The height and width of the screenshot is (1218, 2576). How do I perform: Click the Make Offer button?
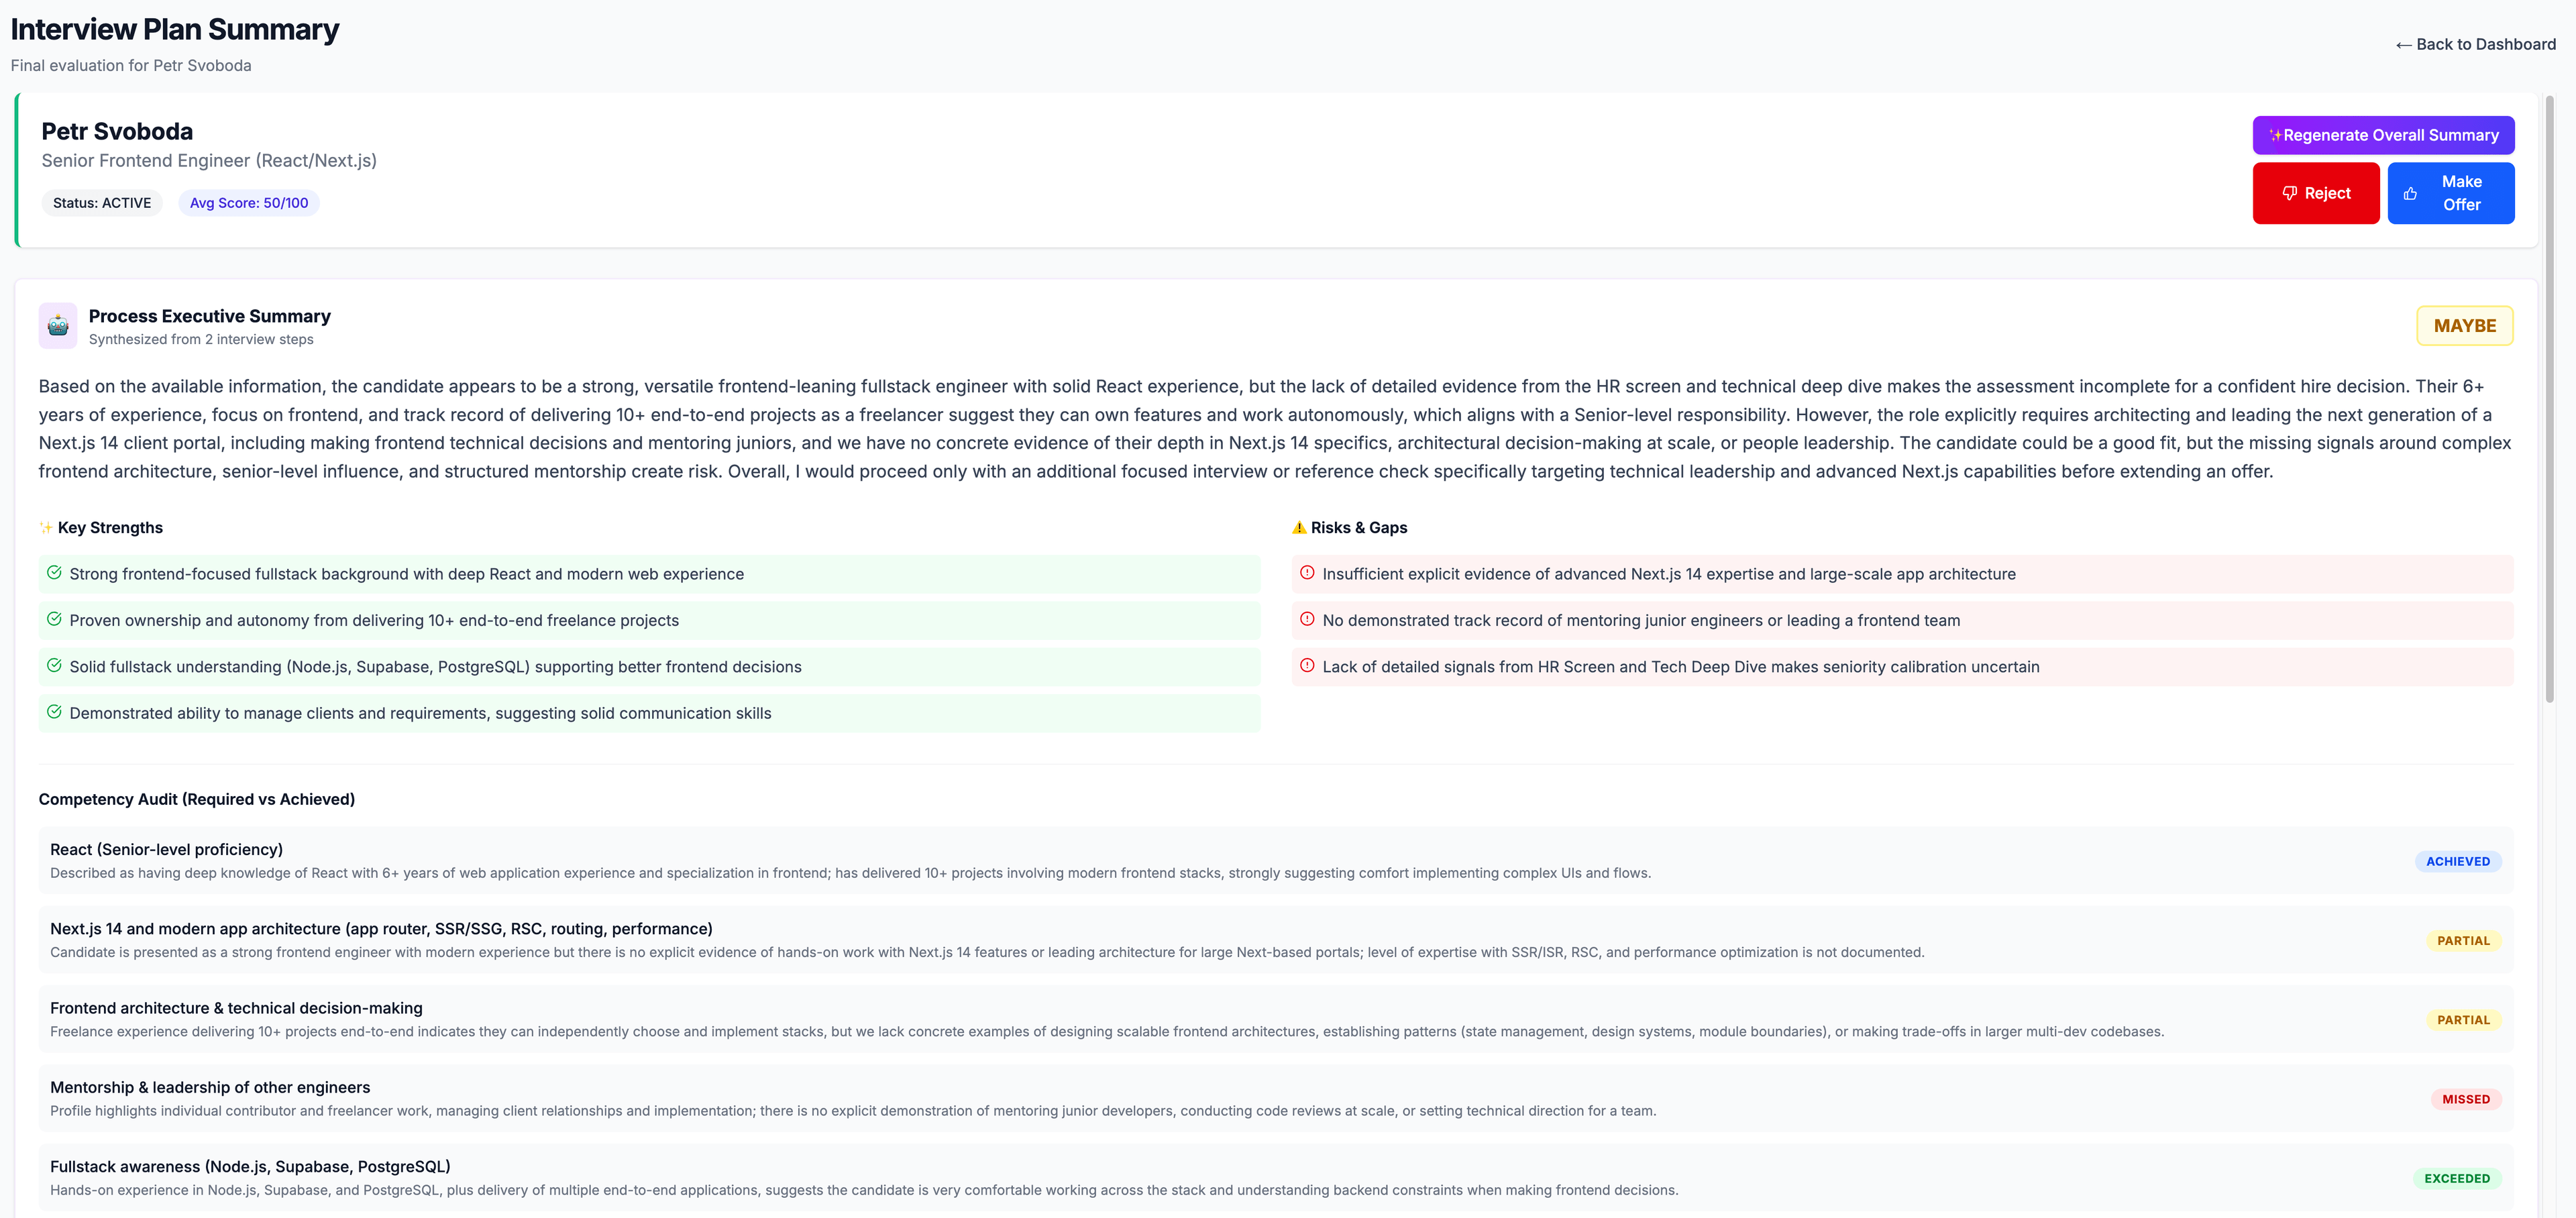2451,193
